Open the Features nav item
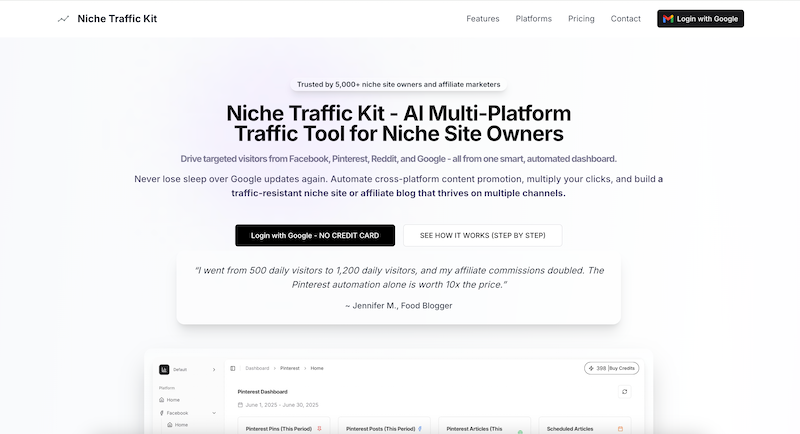 (x=483, y=19)
